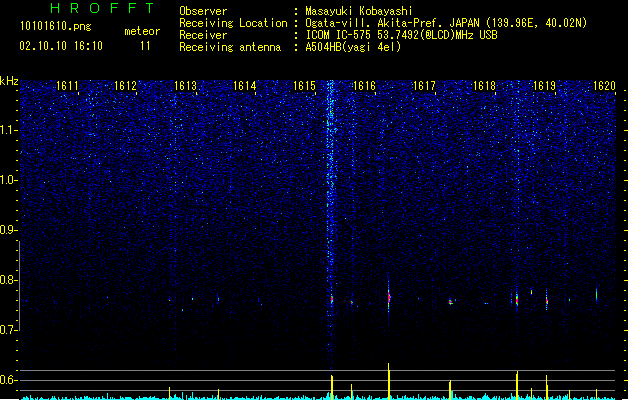This screenshot has width=629, height=400.
Task: Click the kHz axis unit label
Action: click(9, 81)
